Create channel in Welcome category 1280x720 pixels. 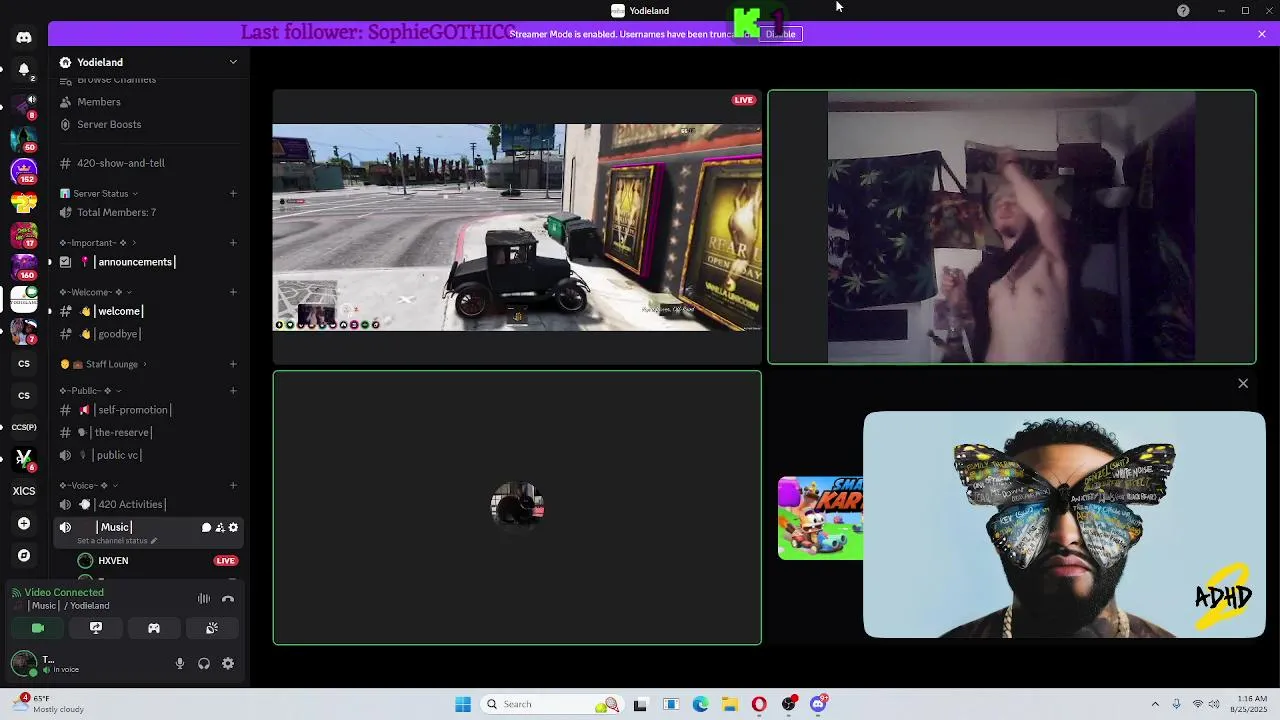click(233, 292)
